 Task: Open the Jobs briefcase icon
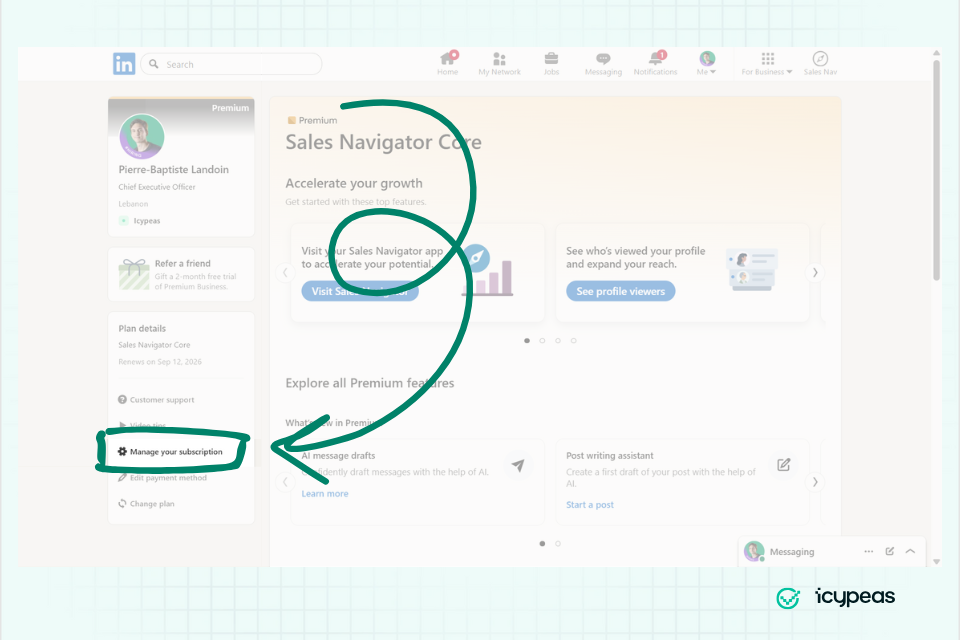tap(551, 63)
